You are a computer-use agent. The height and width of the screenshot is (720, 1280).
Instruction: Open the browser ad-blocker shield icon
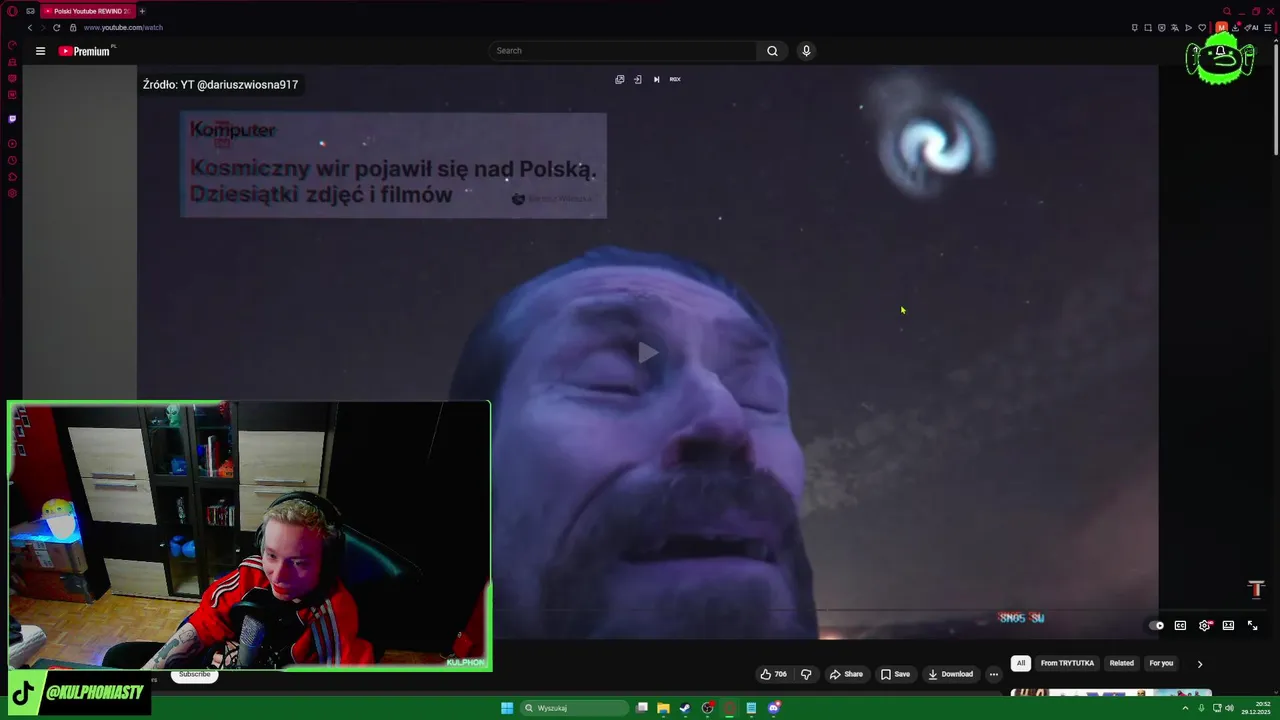coord(1161,28)
